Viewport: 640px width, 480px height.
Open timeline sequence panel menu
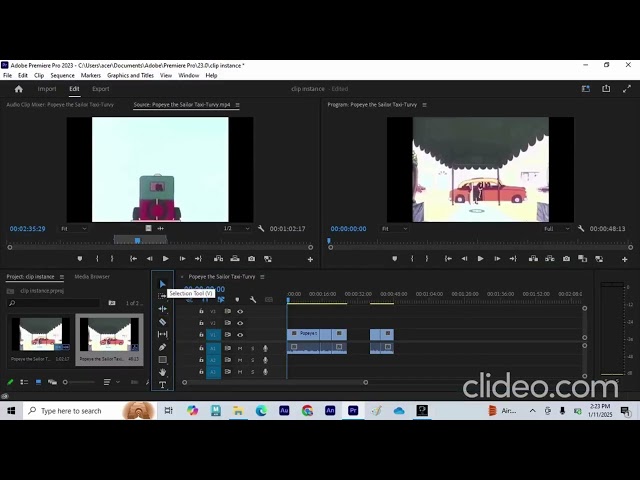(262, 277)
